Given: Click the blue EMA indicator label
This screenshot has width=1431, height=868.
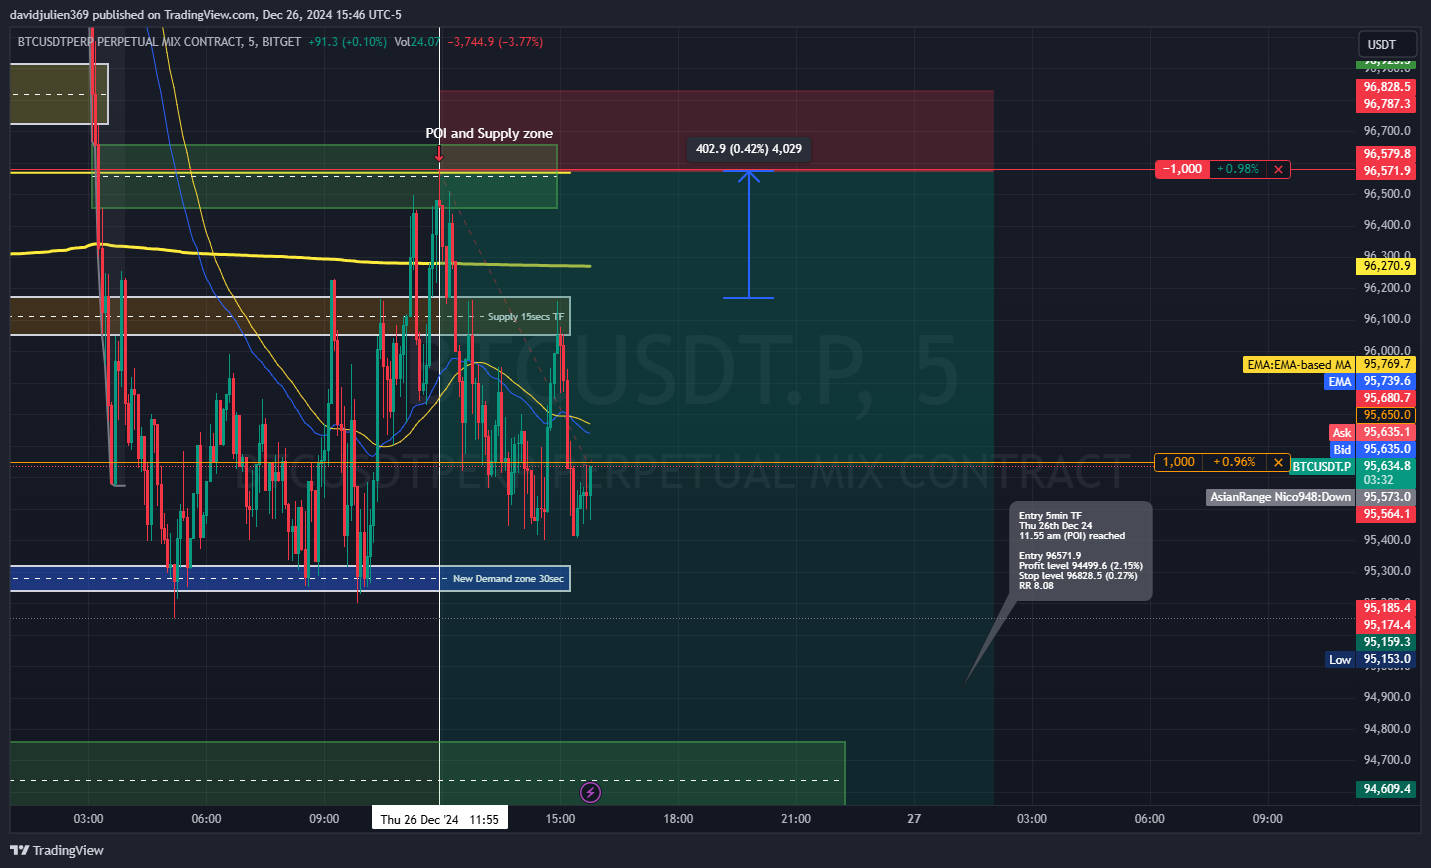Looking at the screenshot, I should (1339, 382).
